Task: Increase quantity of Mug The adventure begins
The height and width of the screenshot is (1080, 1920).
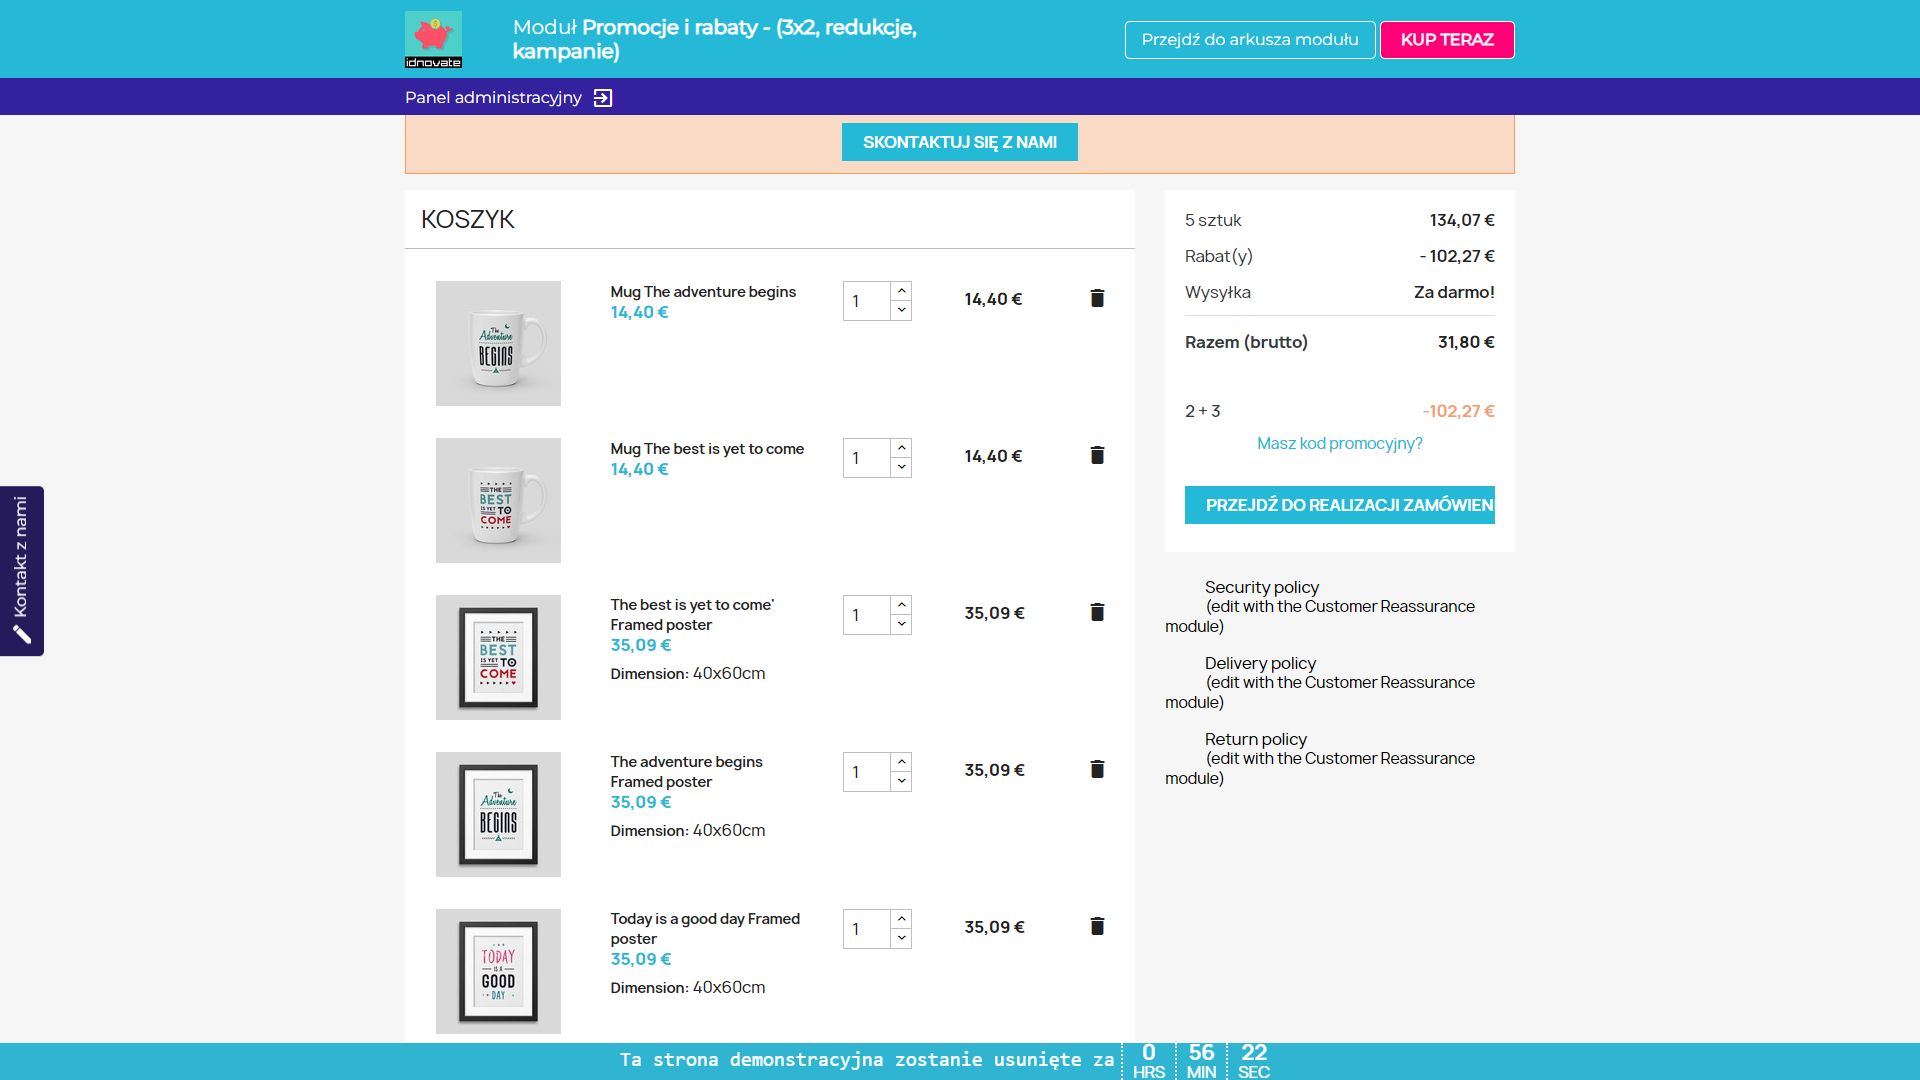Action: (901, 291)
